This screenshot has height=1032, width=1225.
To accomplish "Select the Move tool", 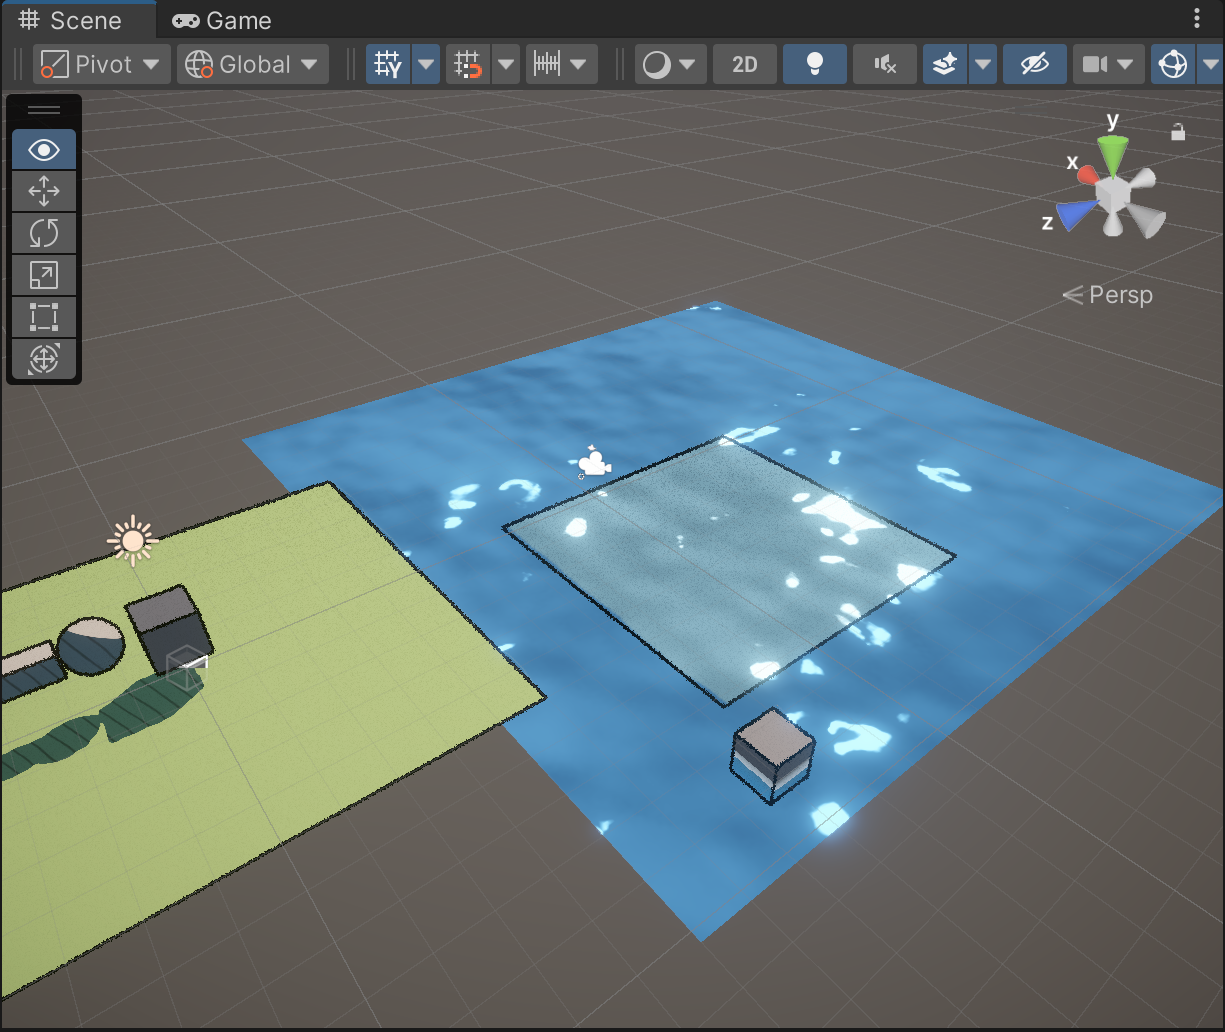I will pos(44,191).
